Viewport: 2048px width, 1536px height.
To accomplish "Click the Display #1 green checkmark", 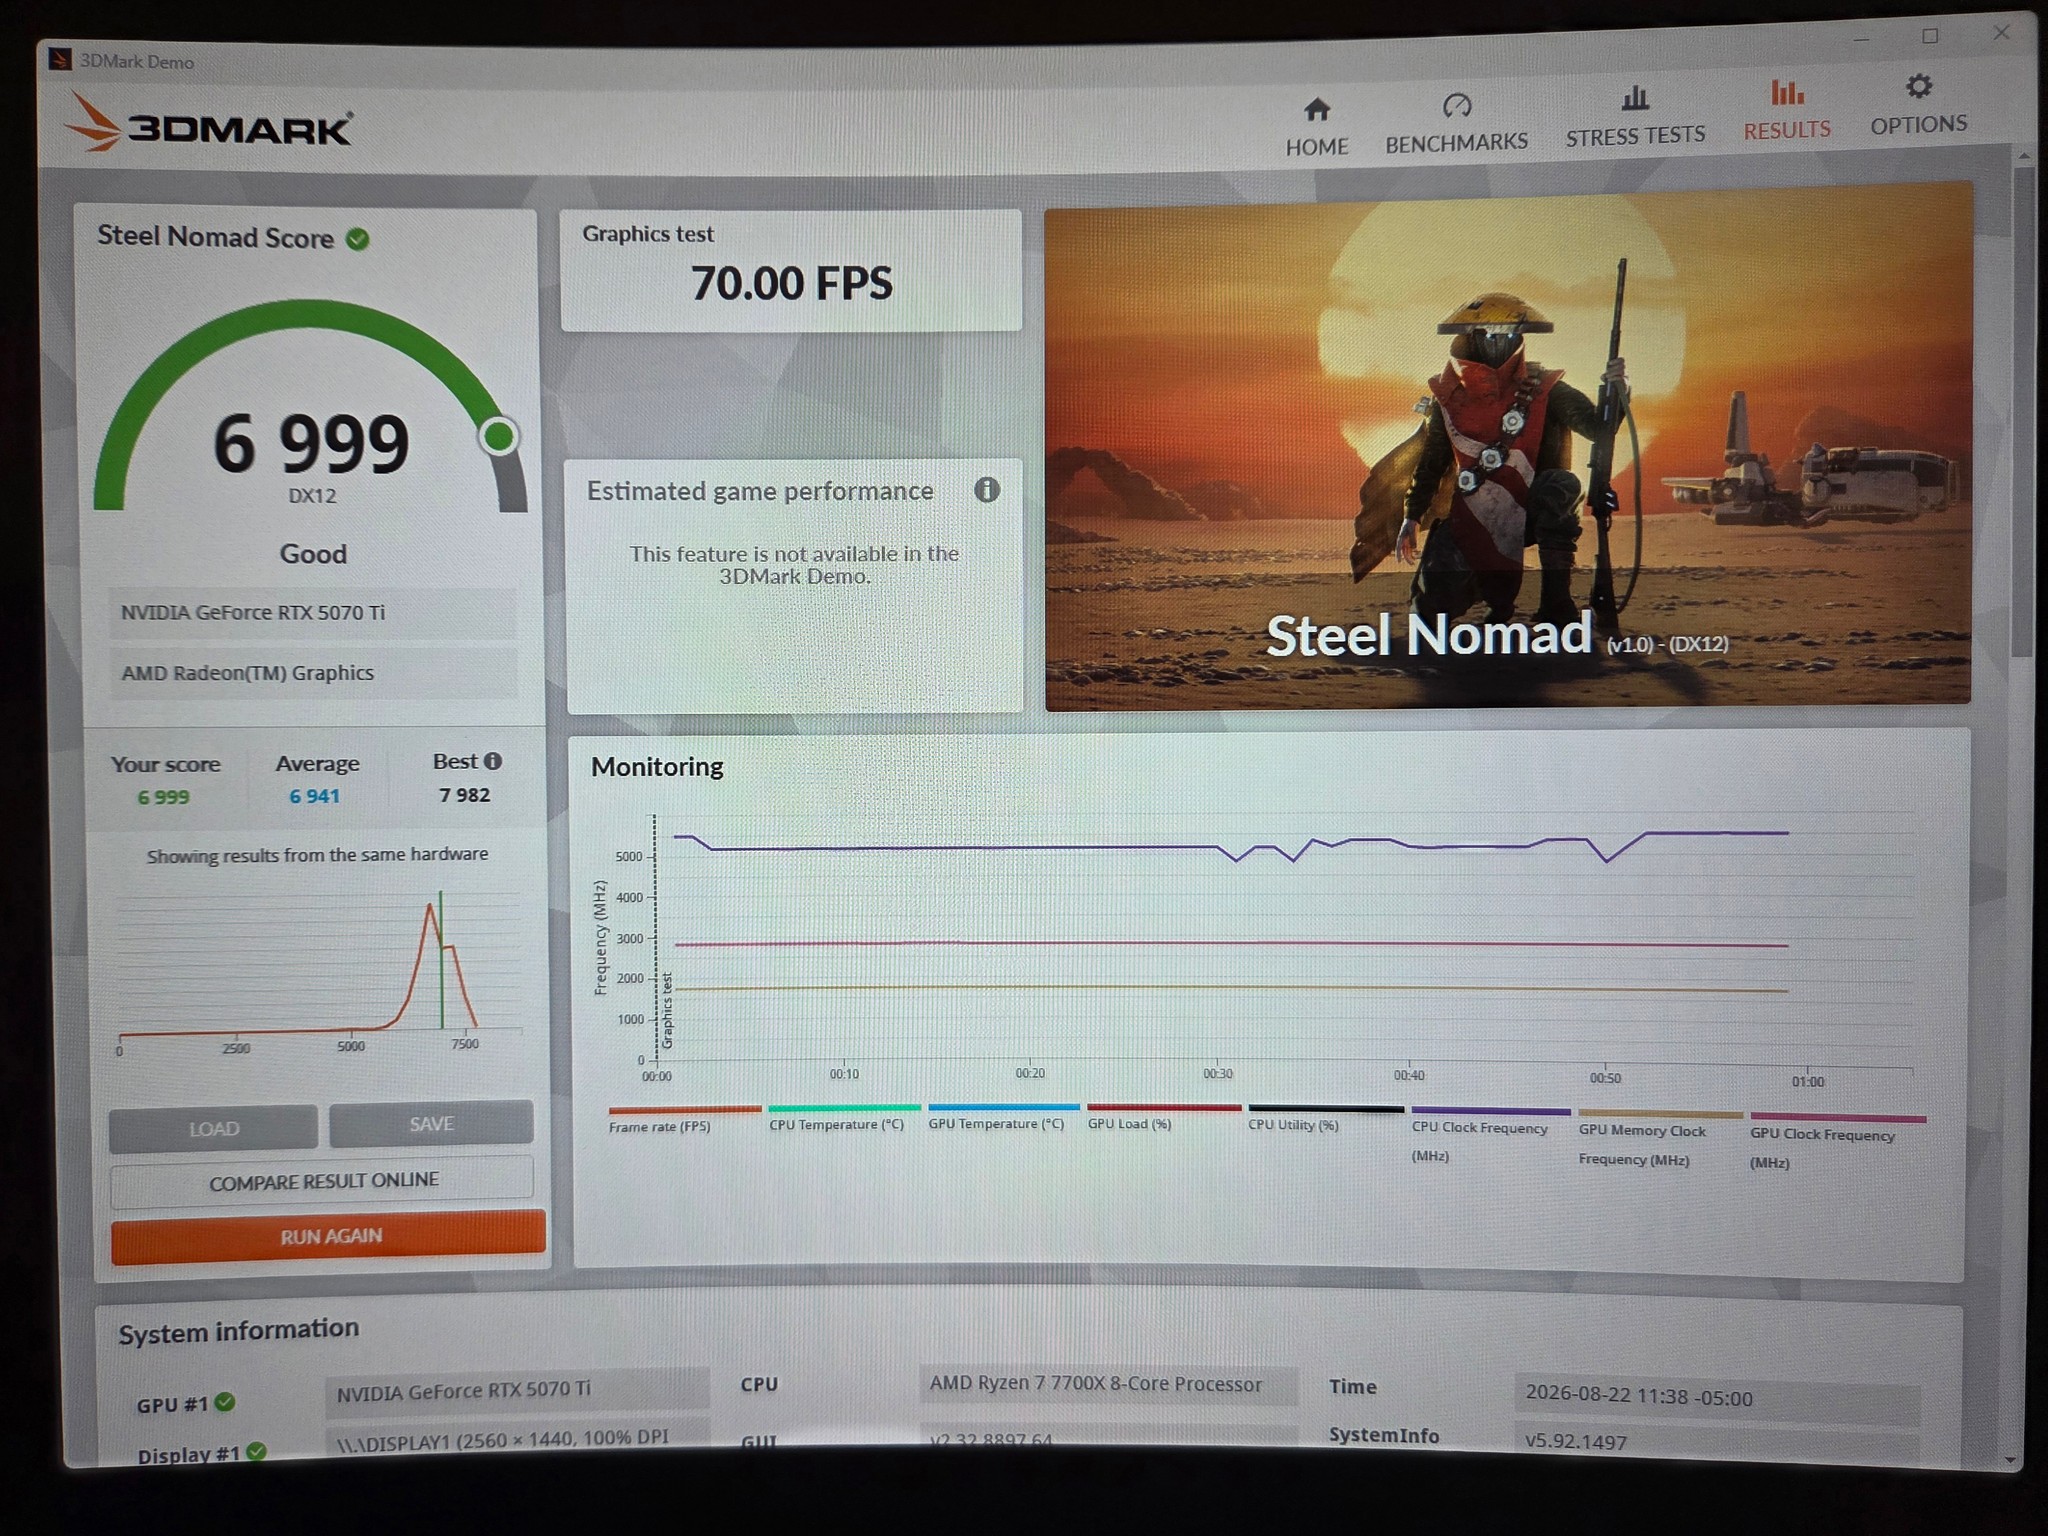I will click(256, 1451).
